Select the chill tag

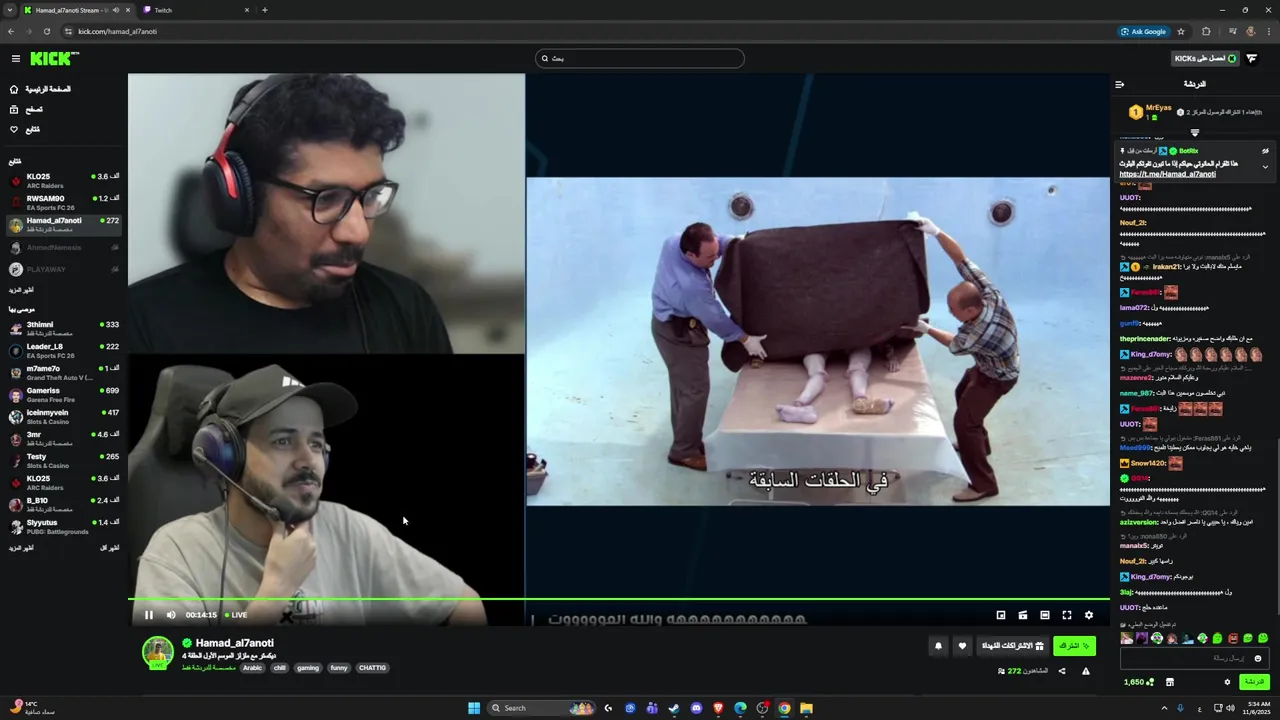(x=280, y=668)
